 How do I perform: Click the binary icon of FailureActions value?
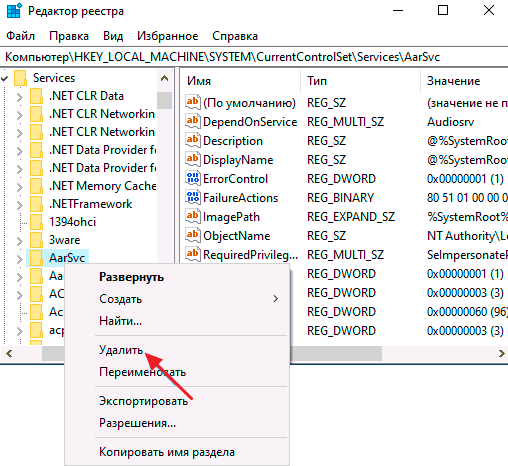point(193,197)
